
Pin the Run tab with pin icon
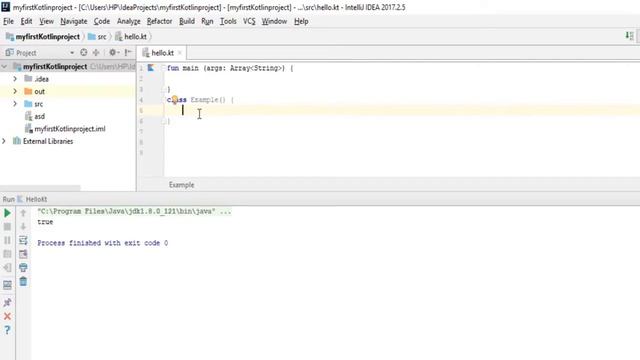[7, 302]
